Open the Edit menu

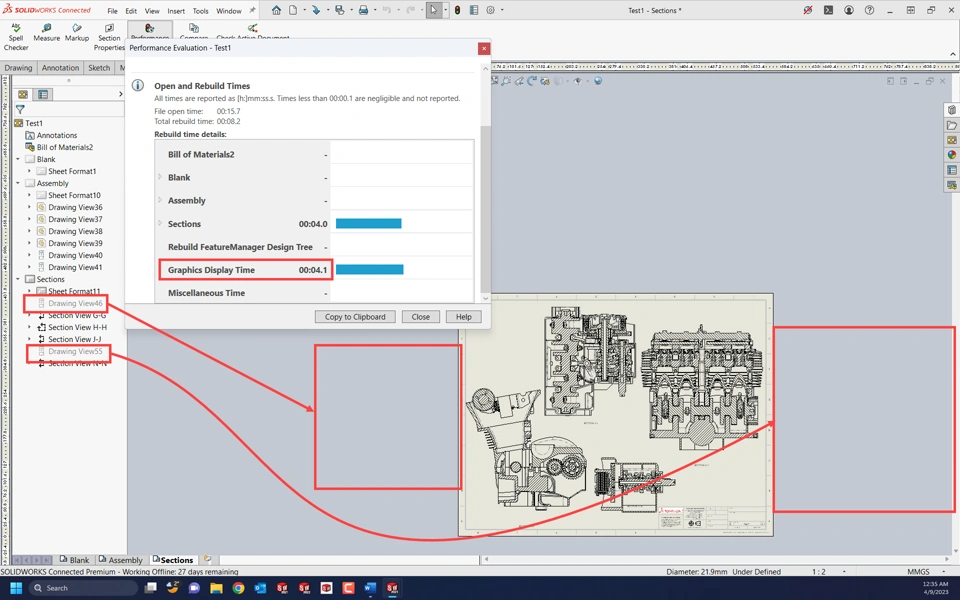tap(131, 11)
